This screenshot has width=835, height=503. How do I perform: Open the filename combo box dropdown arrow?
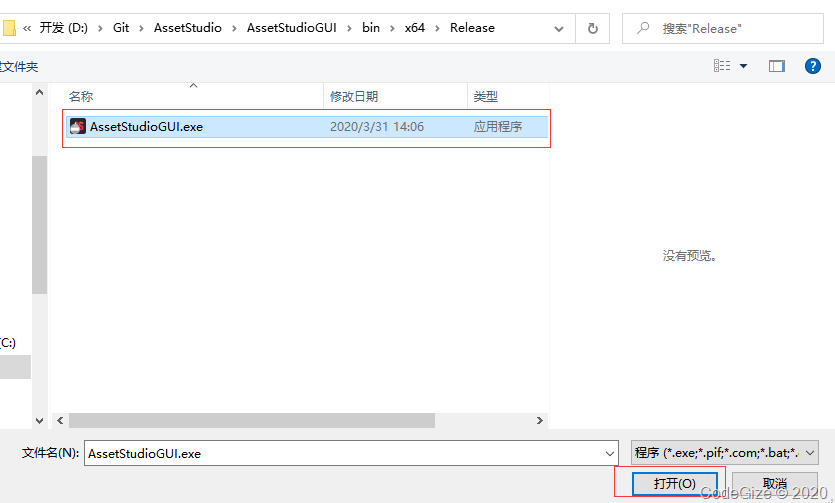610,453
